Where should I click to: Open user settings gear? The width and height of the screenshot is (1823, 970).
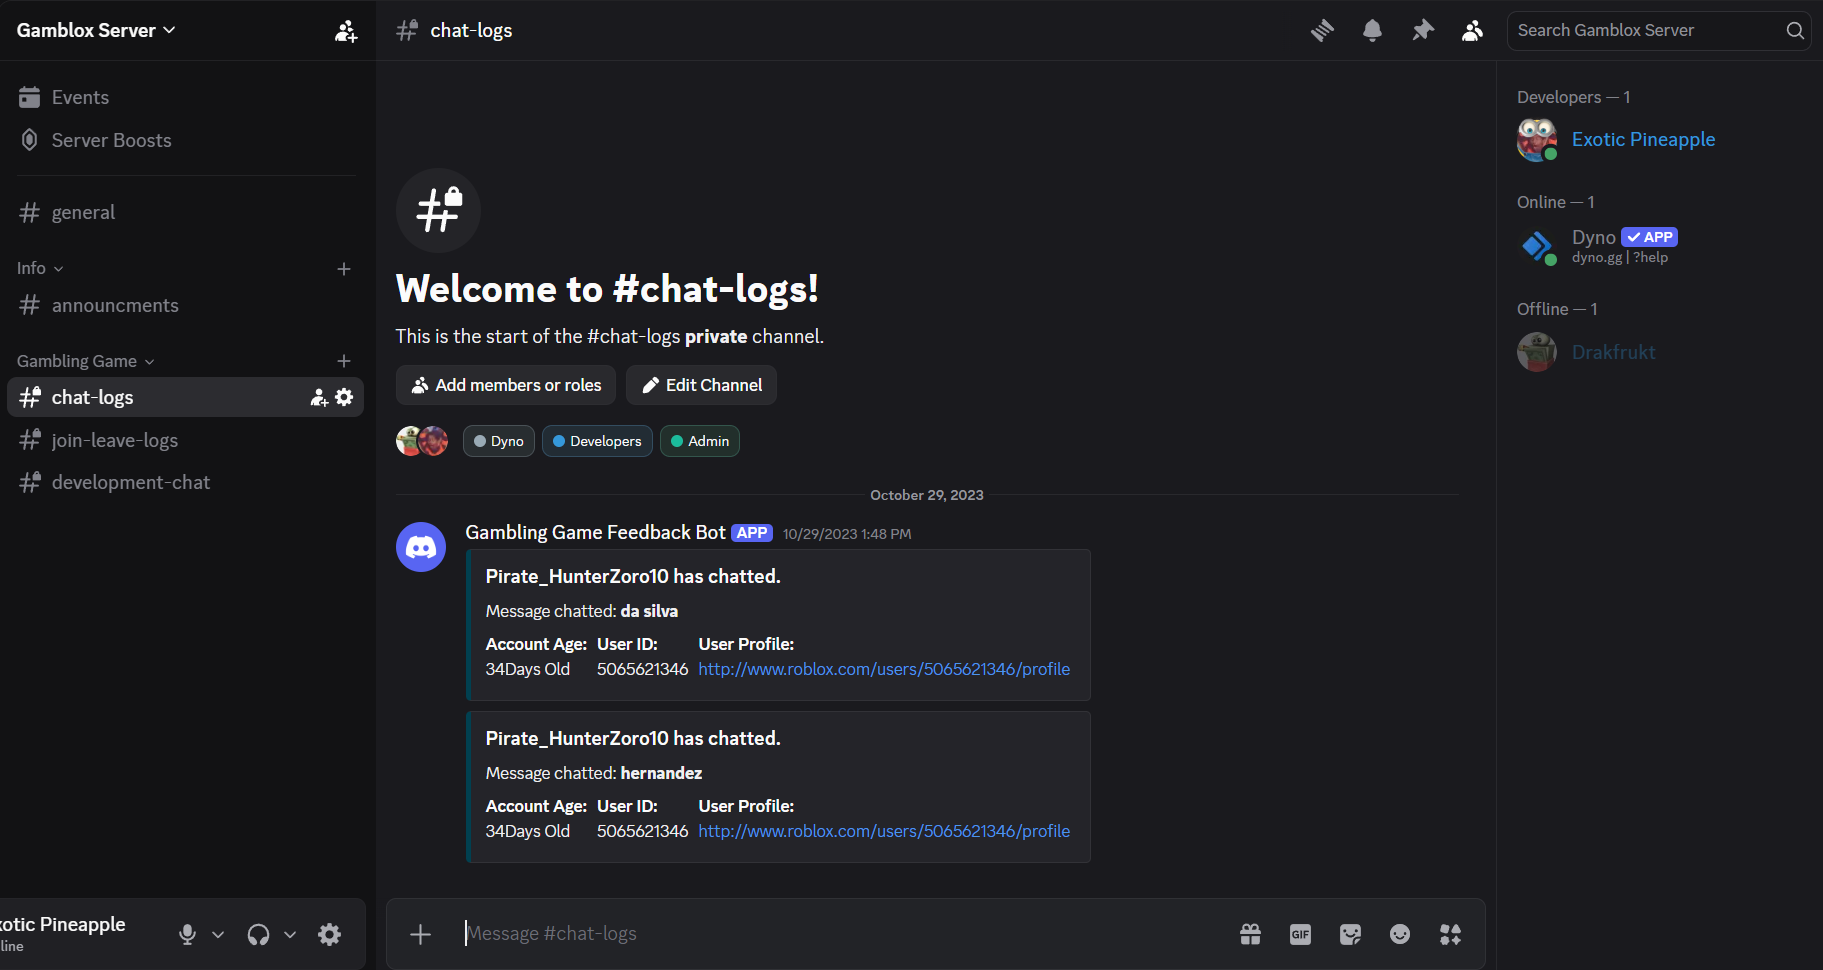point(329,935)
